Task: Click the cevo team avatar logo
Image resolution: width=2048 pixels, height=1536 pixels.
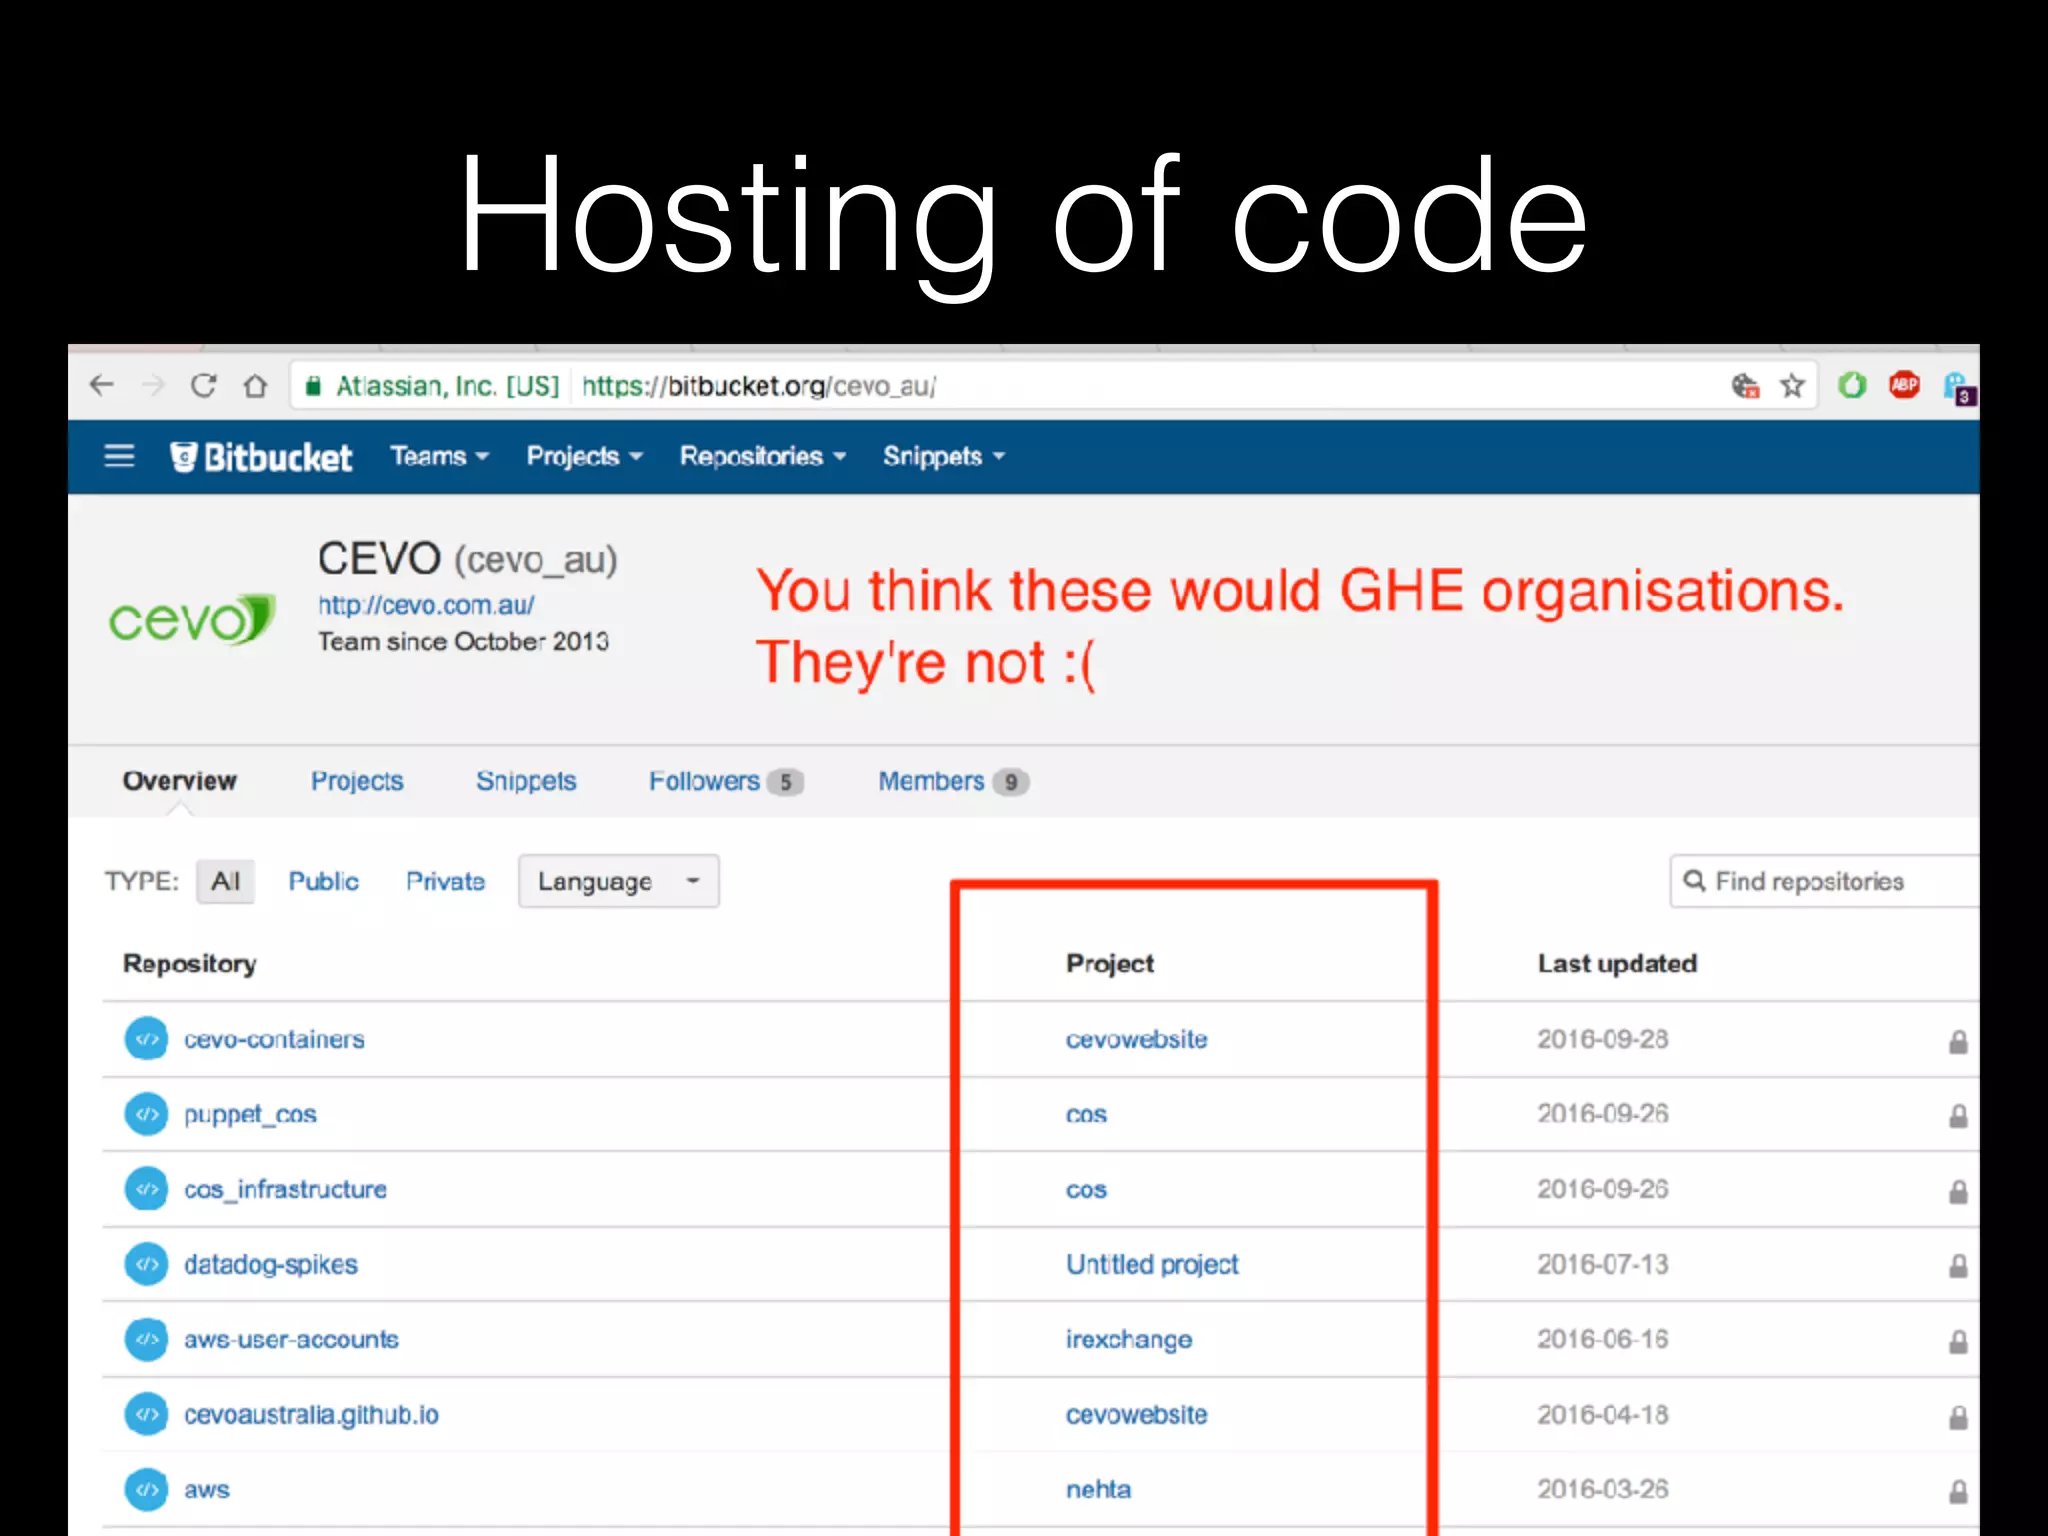Action: (191, 620)
